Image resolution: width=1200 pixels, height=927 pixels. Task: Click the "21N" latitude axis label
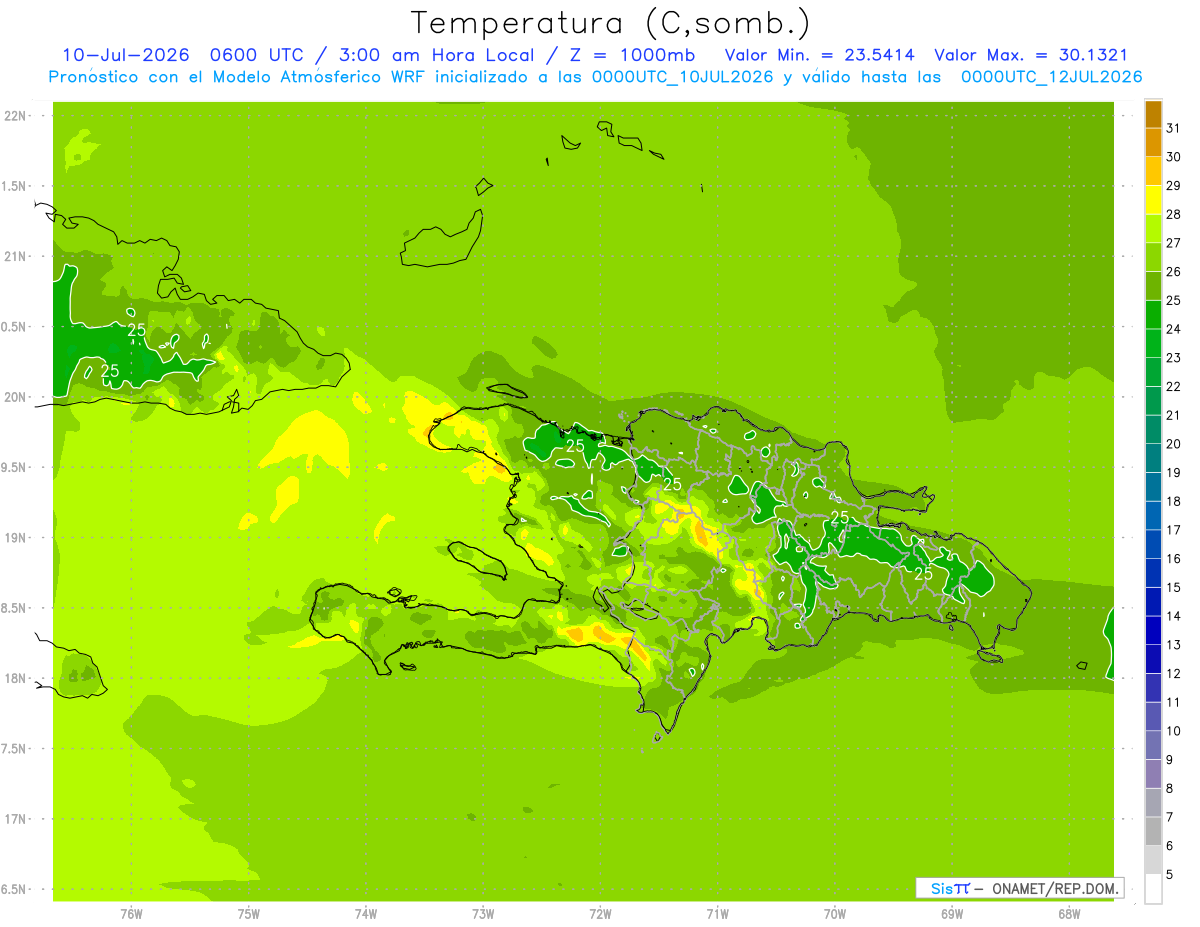pyautogui.click(x=15, y=257)
